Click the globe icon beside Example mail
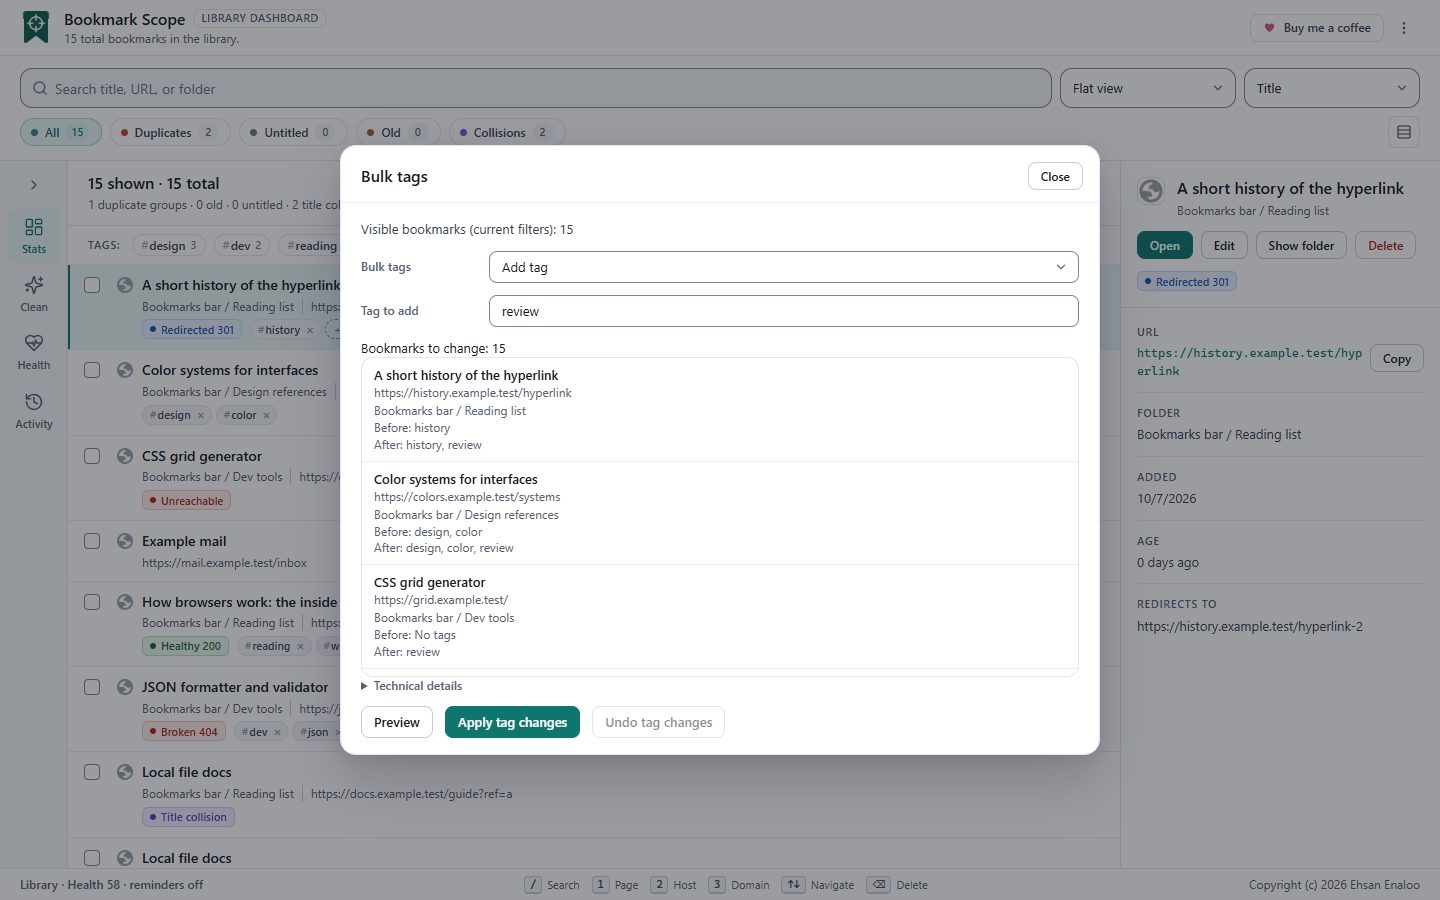Screen dimensions: 1440x900 pos(125,541)
